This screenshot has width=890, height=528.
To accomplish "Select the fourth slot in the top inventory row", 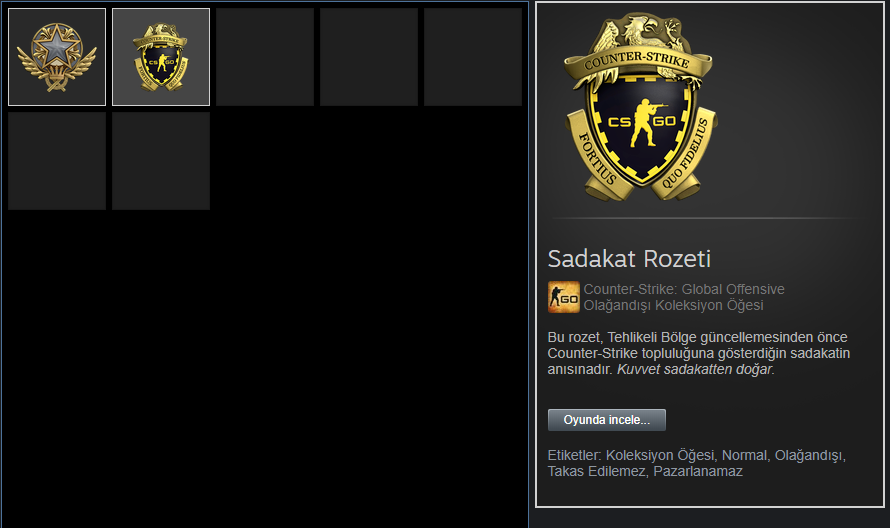I will coord(369,57).
